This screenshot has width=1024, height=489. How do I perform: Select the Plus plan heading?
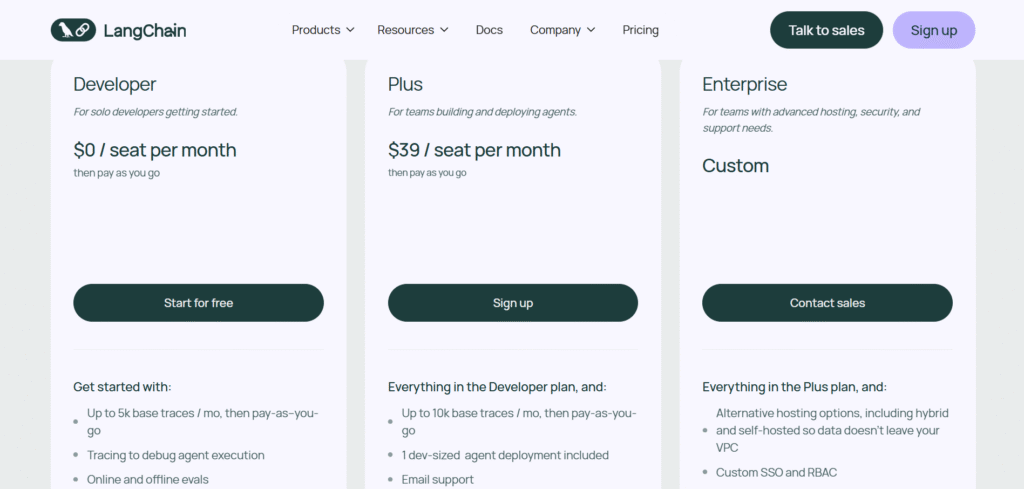pos(406,84)
